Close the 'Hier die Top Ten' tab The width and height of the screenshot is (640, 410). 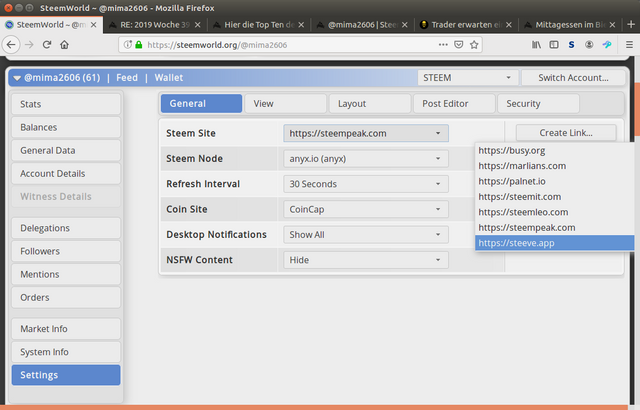pyautogui.click(x=301, y=25)
